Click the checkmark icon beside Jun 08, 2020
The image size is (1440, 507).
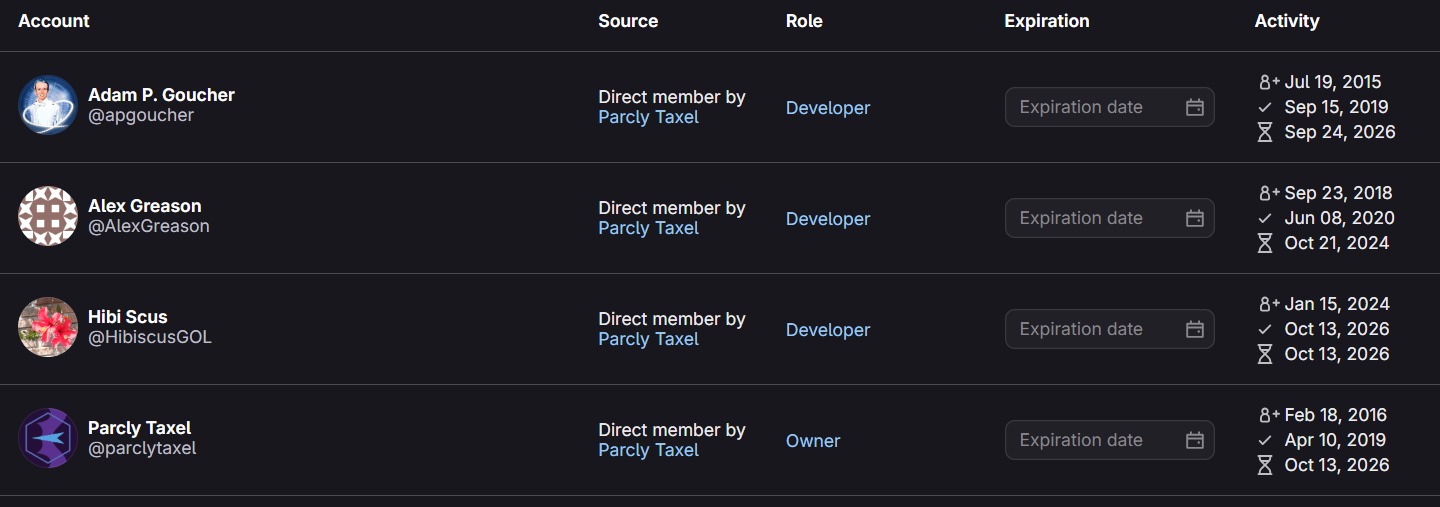click(1265, 218)
